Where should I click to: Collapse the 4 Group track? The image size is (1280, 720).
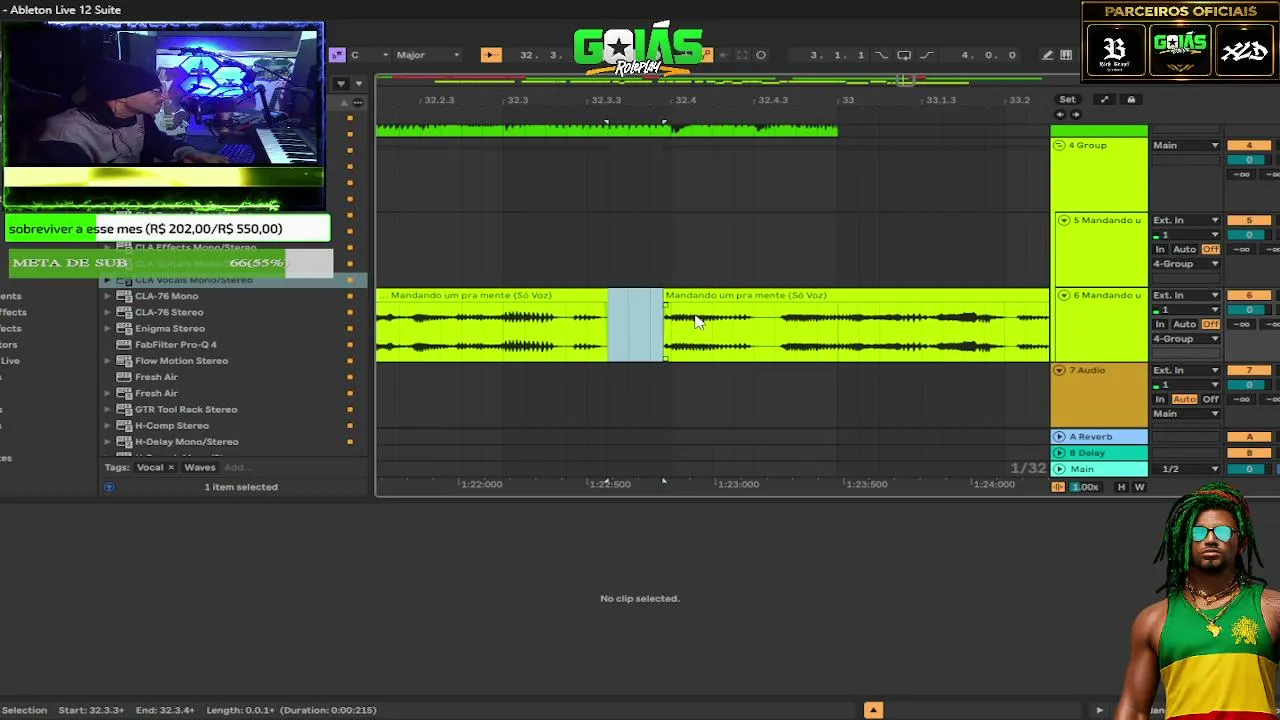click(x=1060, y=146)
